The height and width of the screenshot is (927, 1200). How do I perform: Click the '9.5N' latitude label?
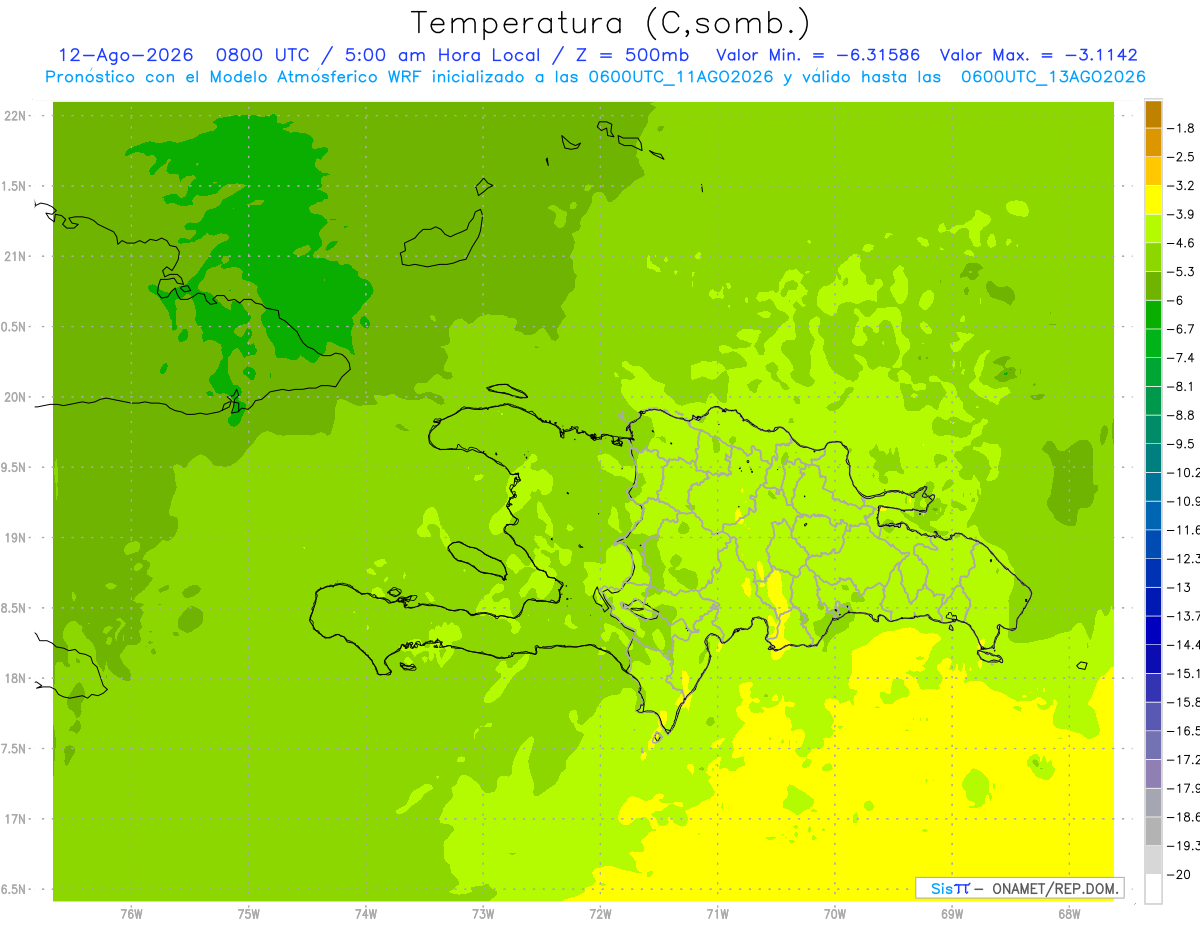tap(15, 468)
